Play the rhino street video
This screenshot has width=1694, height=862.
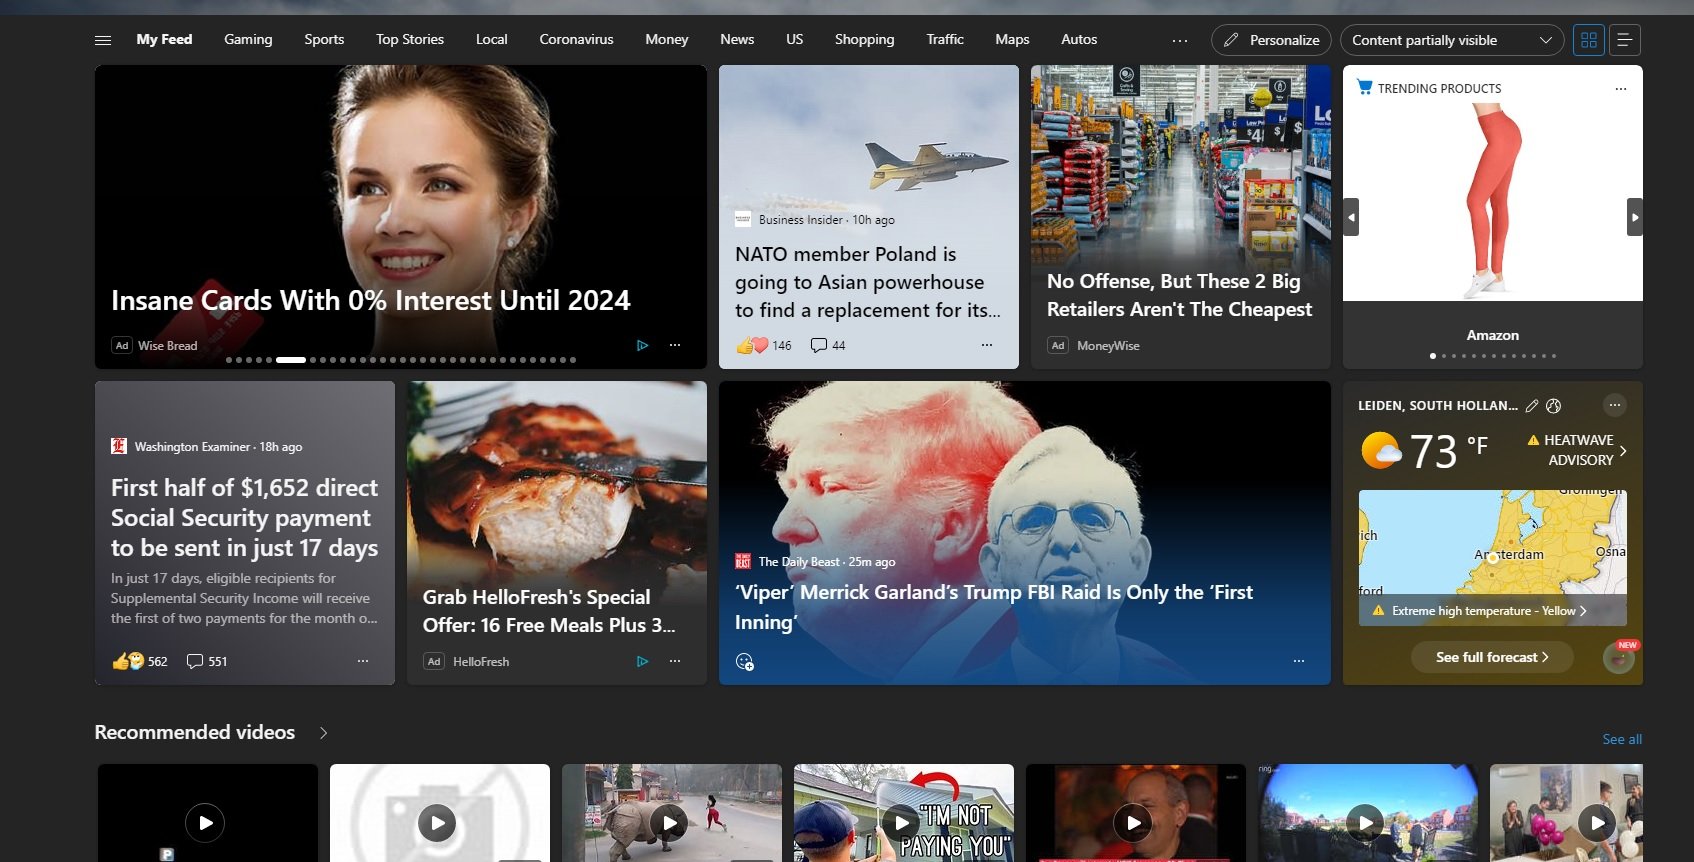tap(670, 822)
